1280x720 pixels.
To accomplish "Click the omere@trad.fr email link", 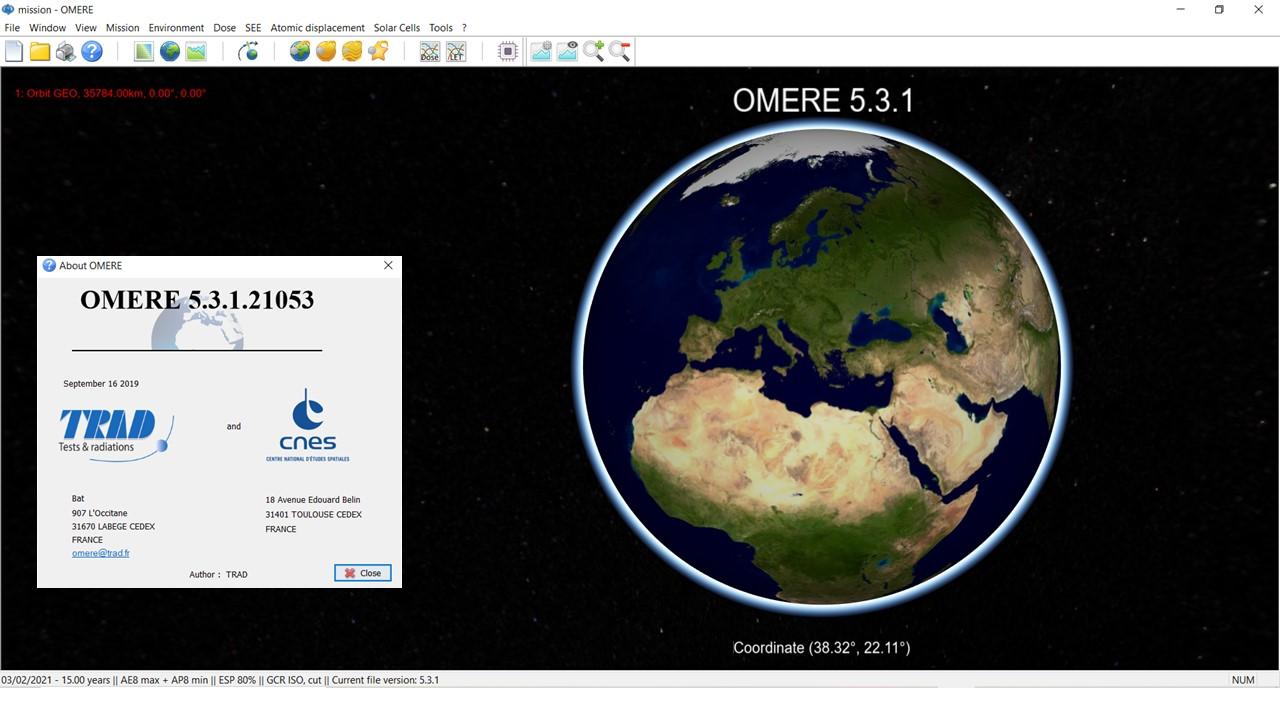I will click(100, 553).
